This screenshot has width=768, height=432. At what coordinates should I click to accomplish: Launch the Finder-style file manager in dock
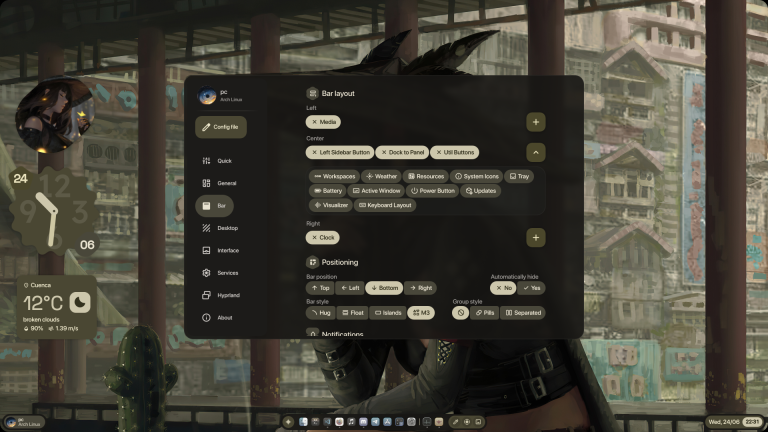point(303,422)
